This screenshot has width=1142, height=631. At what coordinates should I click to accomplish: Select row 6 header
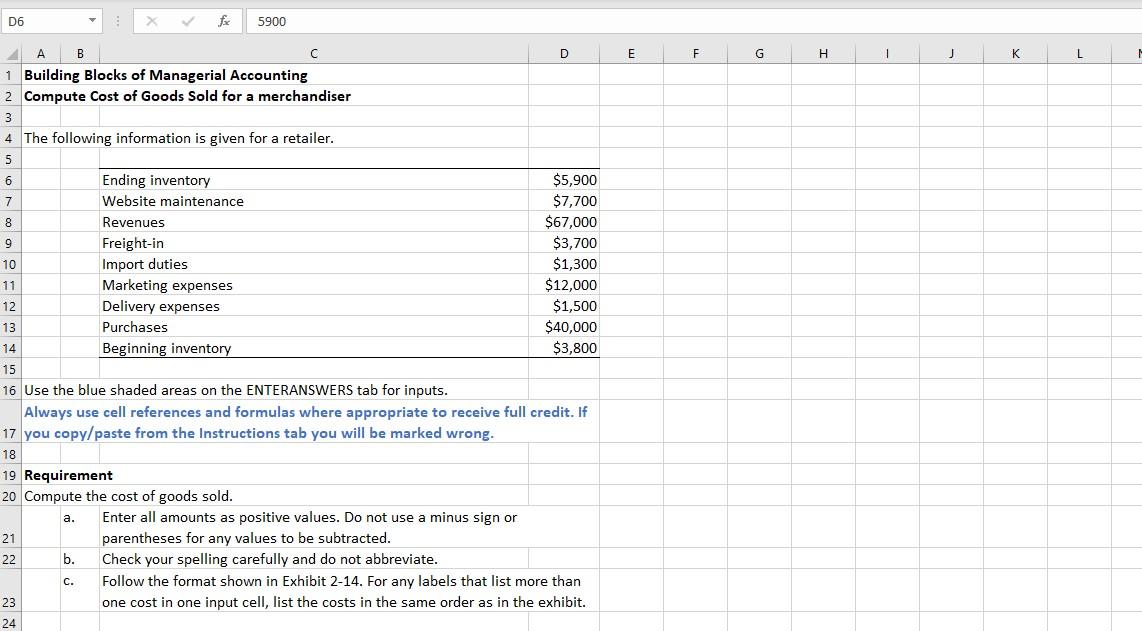[x=9, y=181]
